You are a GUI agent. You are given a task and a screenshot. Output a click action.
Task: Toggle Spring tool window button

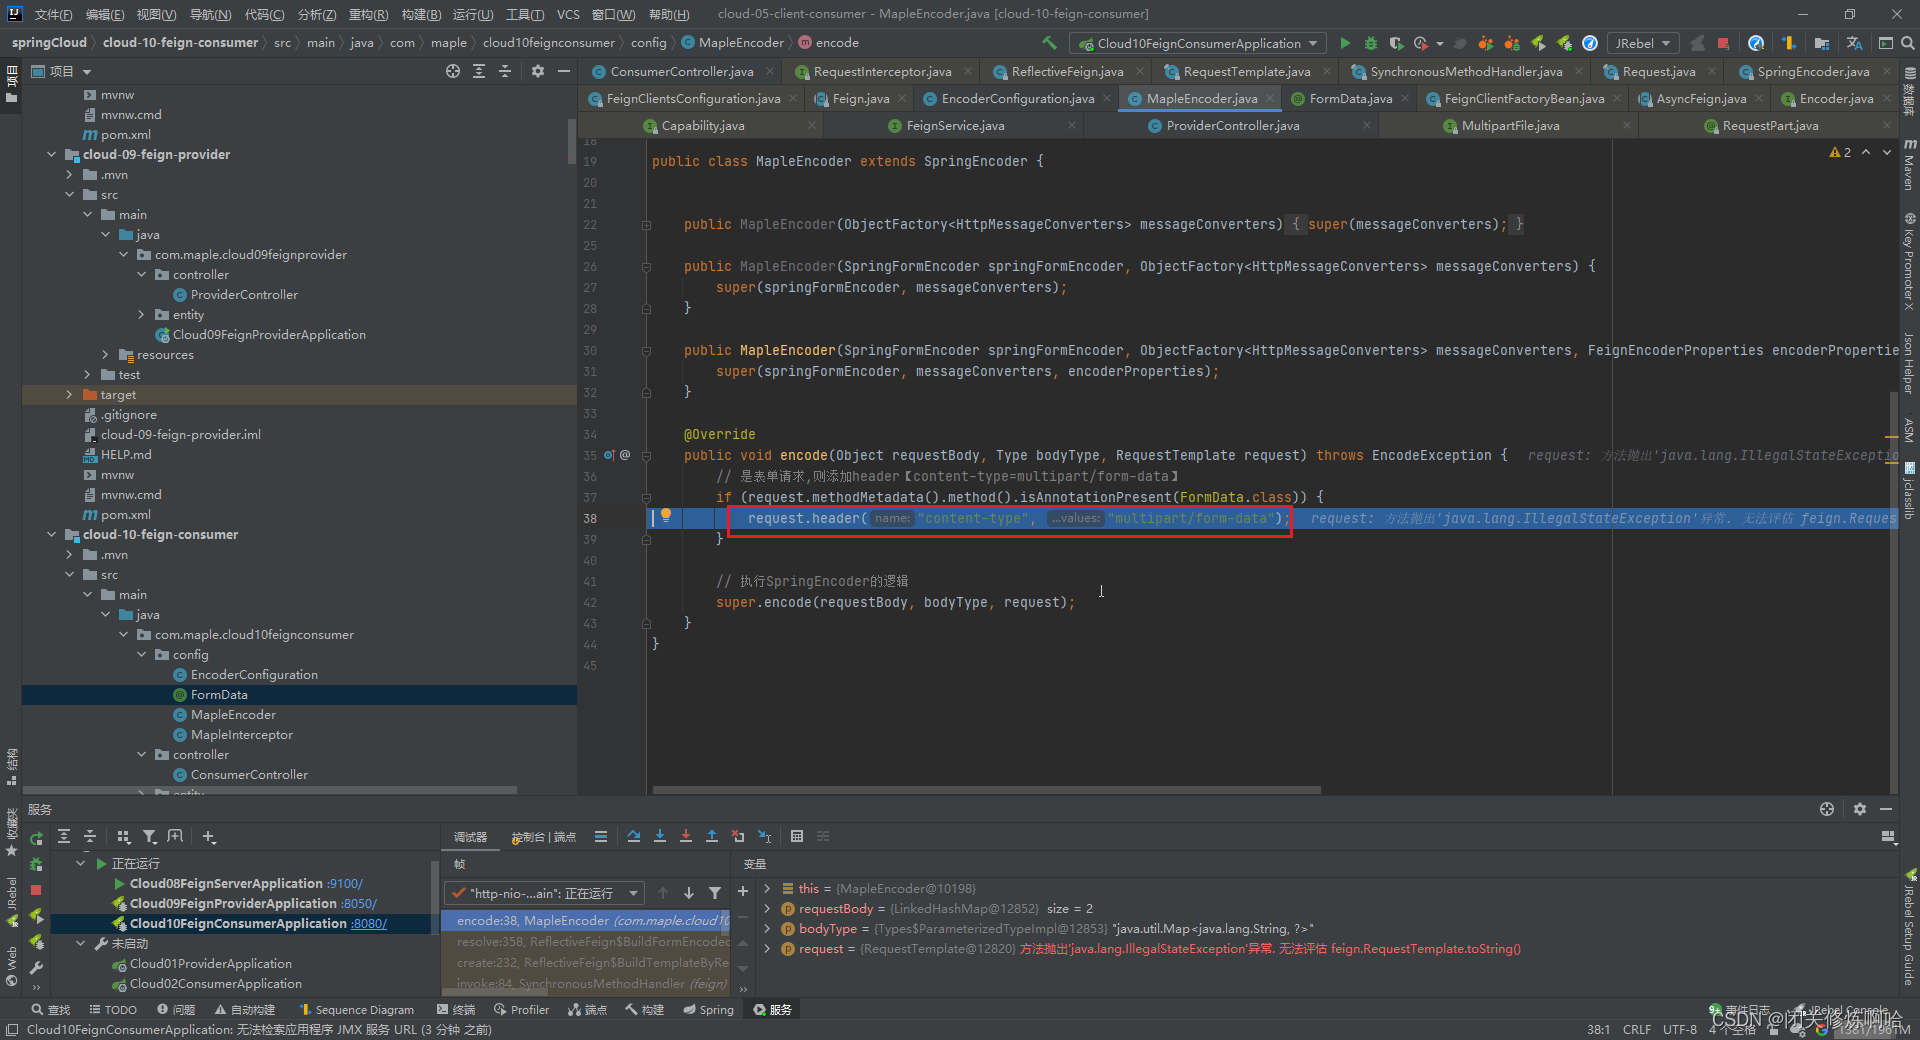pyautogui.click(x=708, y=1010)
